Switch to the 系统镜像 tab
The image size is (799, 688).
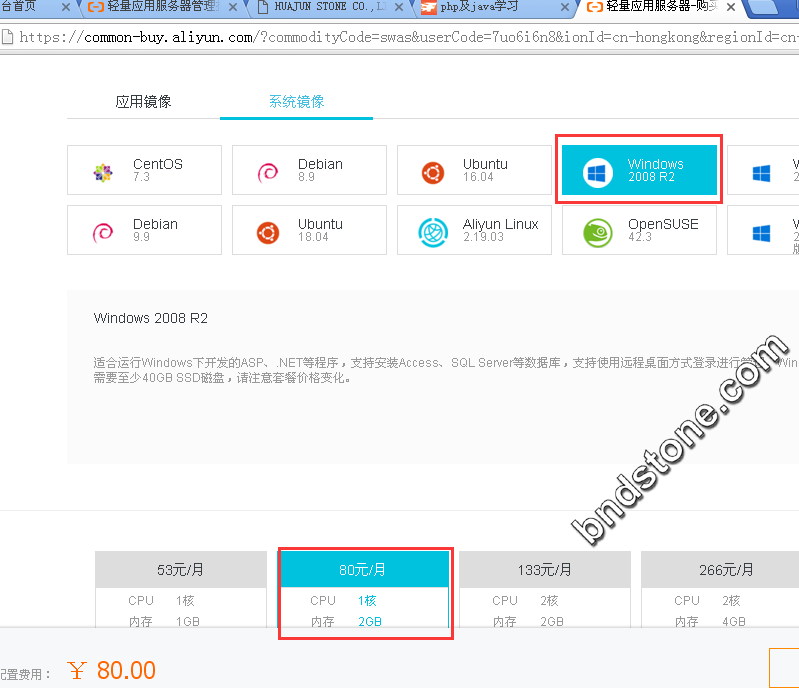pos(296,102)
